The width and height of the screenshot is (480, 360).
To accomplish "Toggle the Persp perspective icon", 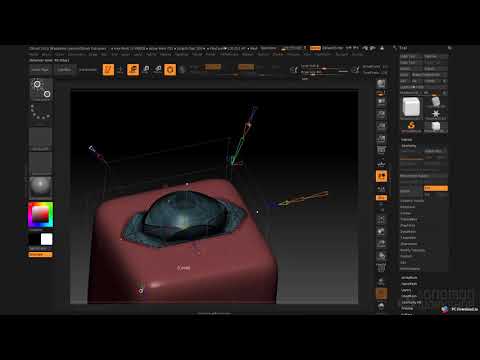I will 381,151.
